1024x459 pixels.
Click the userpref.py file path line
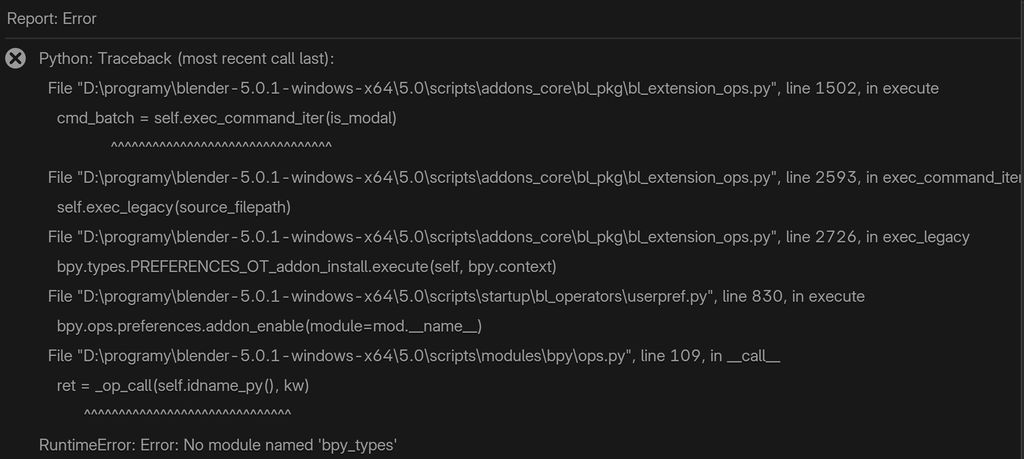[x=456, y=297]
